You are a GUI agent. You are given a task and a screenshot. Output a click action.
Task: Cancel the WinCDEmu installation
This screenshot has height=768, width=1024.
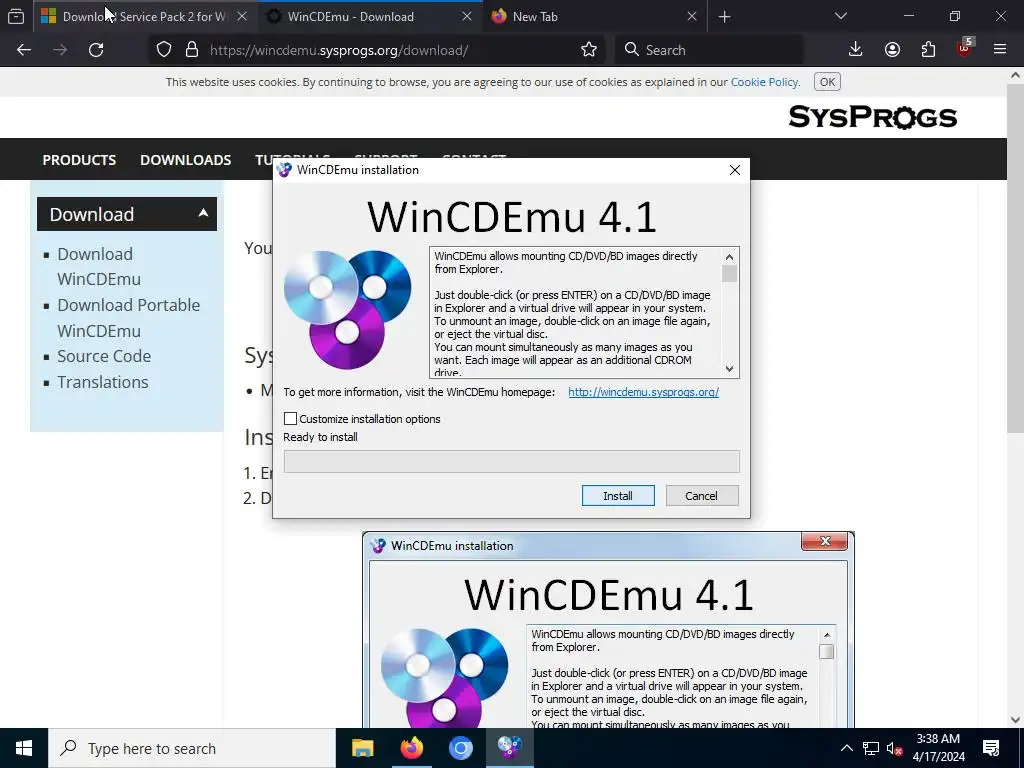click(701, 496)
